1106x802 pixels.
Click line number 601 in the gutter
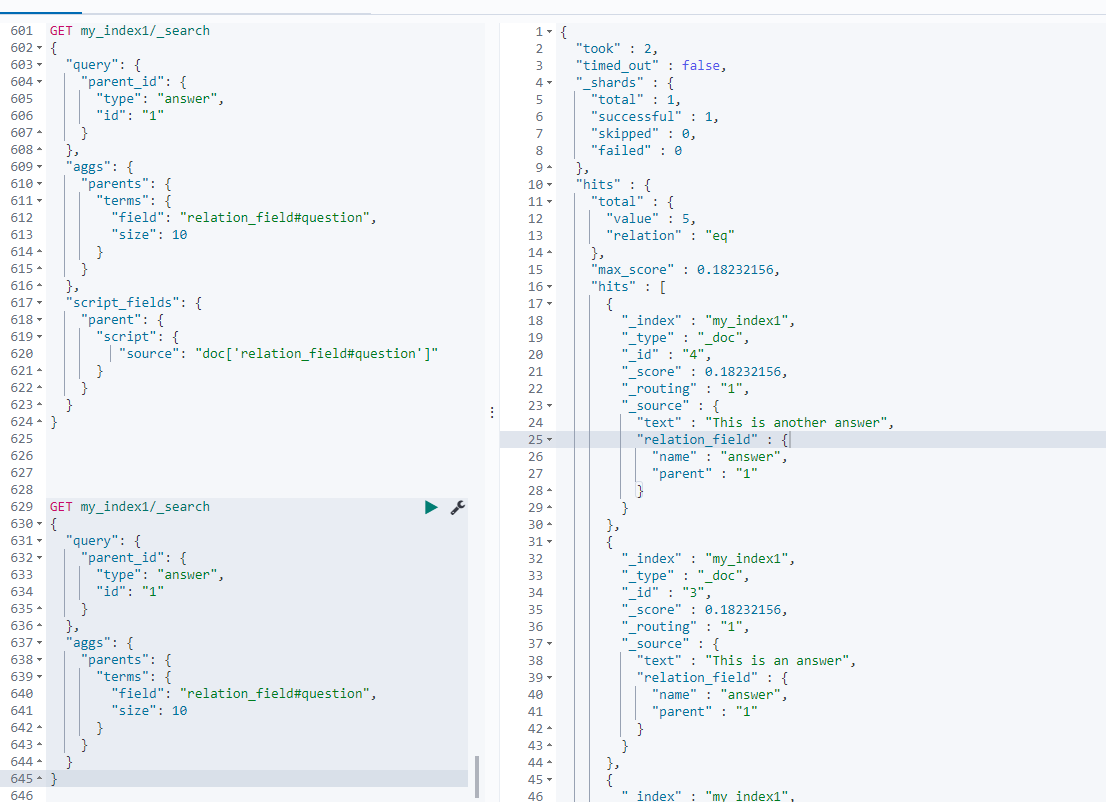20,30
